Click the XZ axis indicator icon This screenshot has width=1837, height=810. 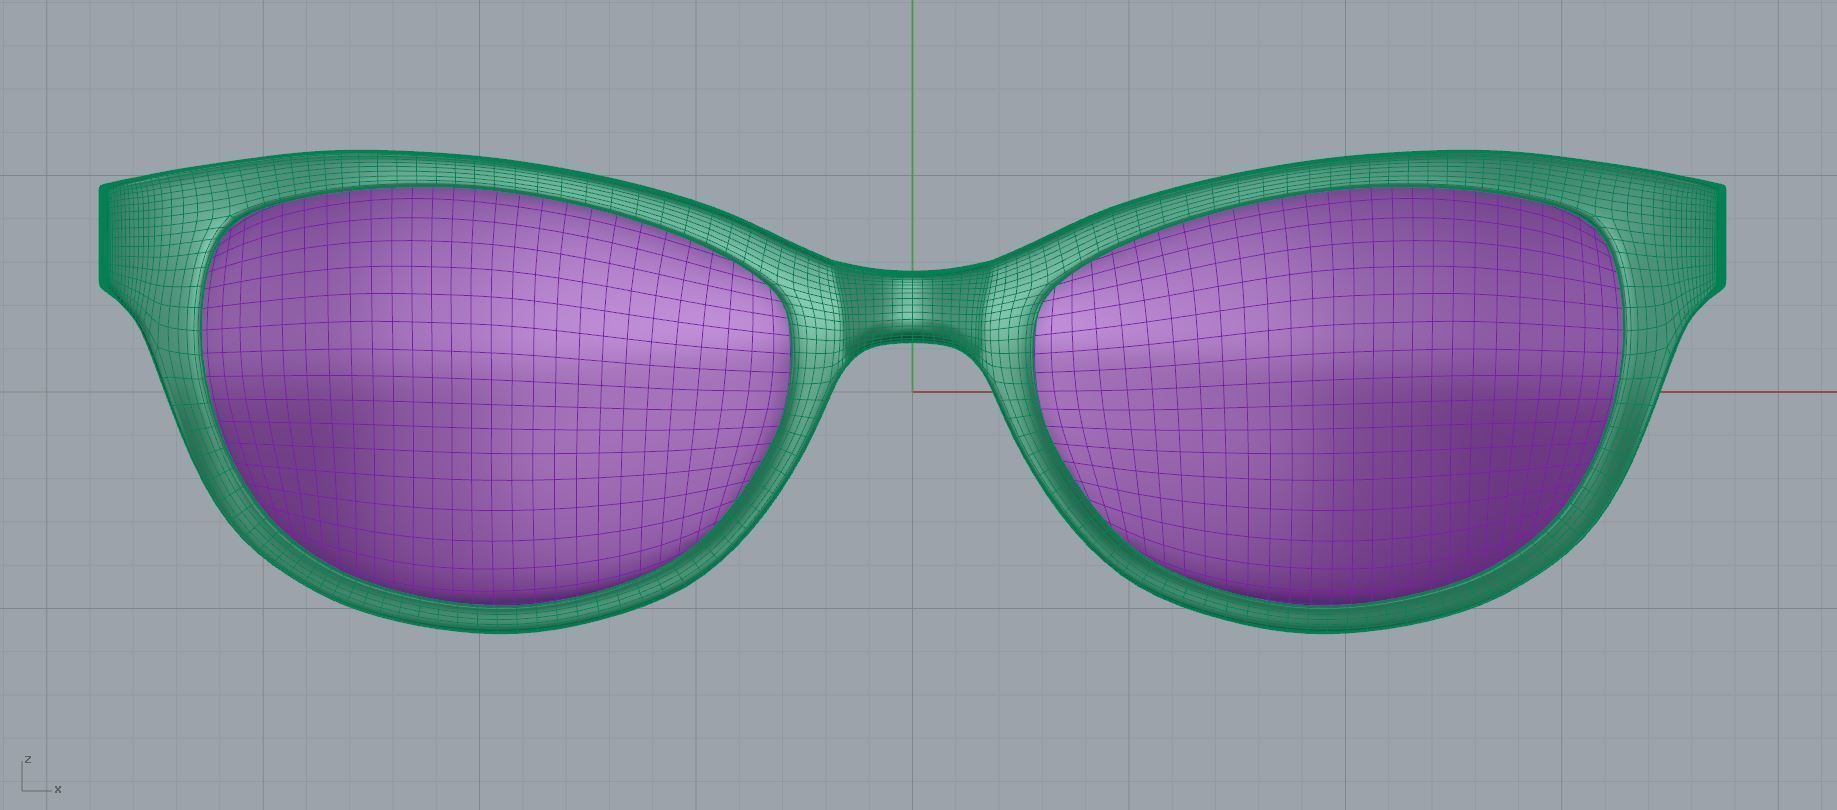40,775
